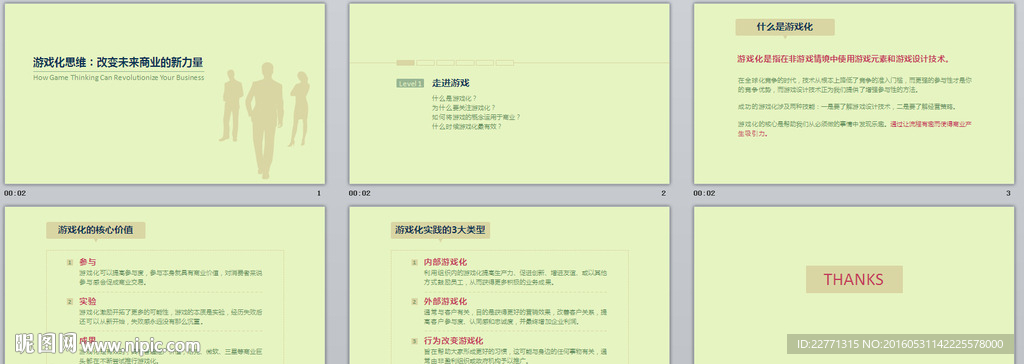
Task: Select slide 1 thumbnail with silhouette figures
Action: [165, 93]
